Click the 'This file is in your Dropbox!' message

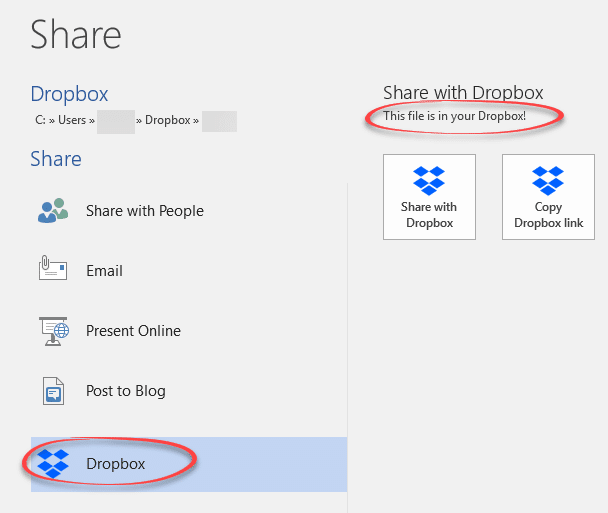[454, 116]
